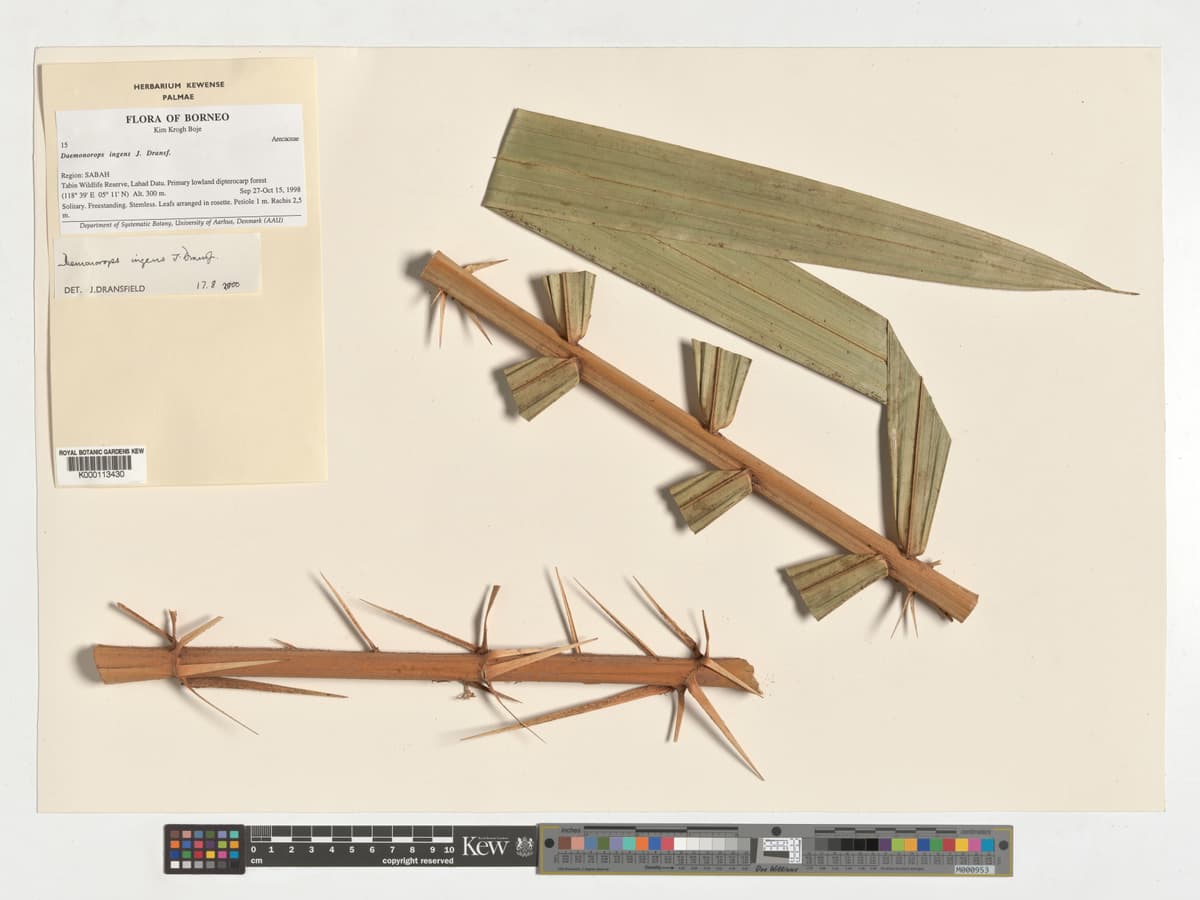
Task: Click the 'cm' unit label on the ruler
Action: [256, 860]
